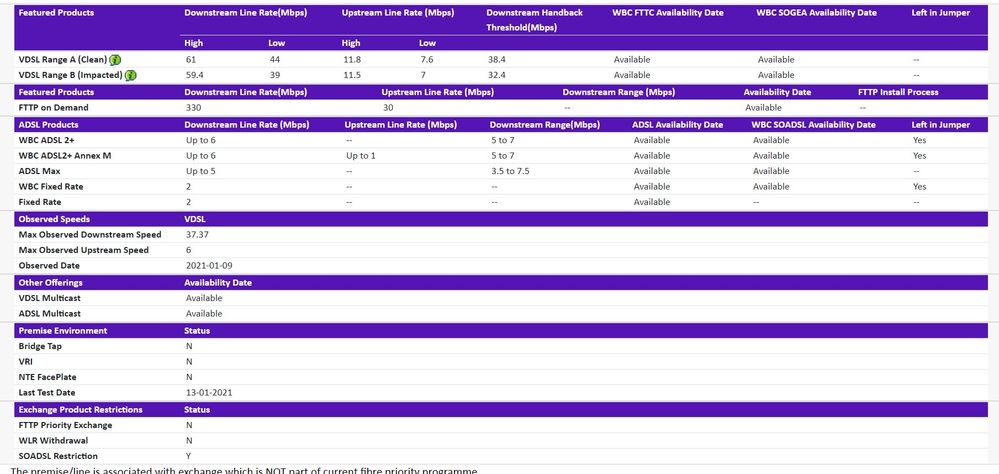The height and width of the screenshot is (474, 999).
Task: Click the FTTP Install Process column header
Action: (898, 92)
